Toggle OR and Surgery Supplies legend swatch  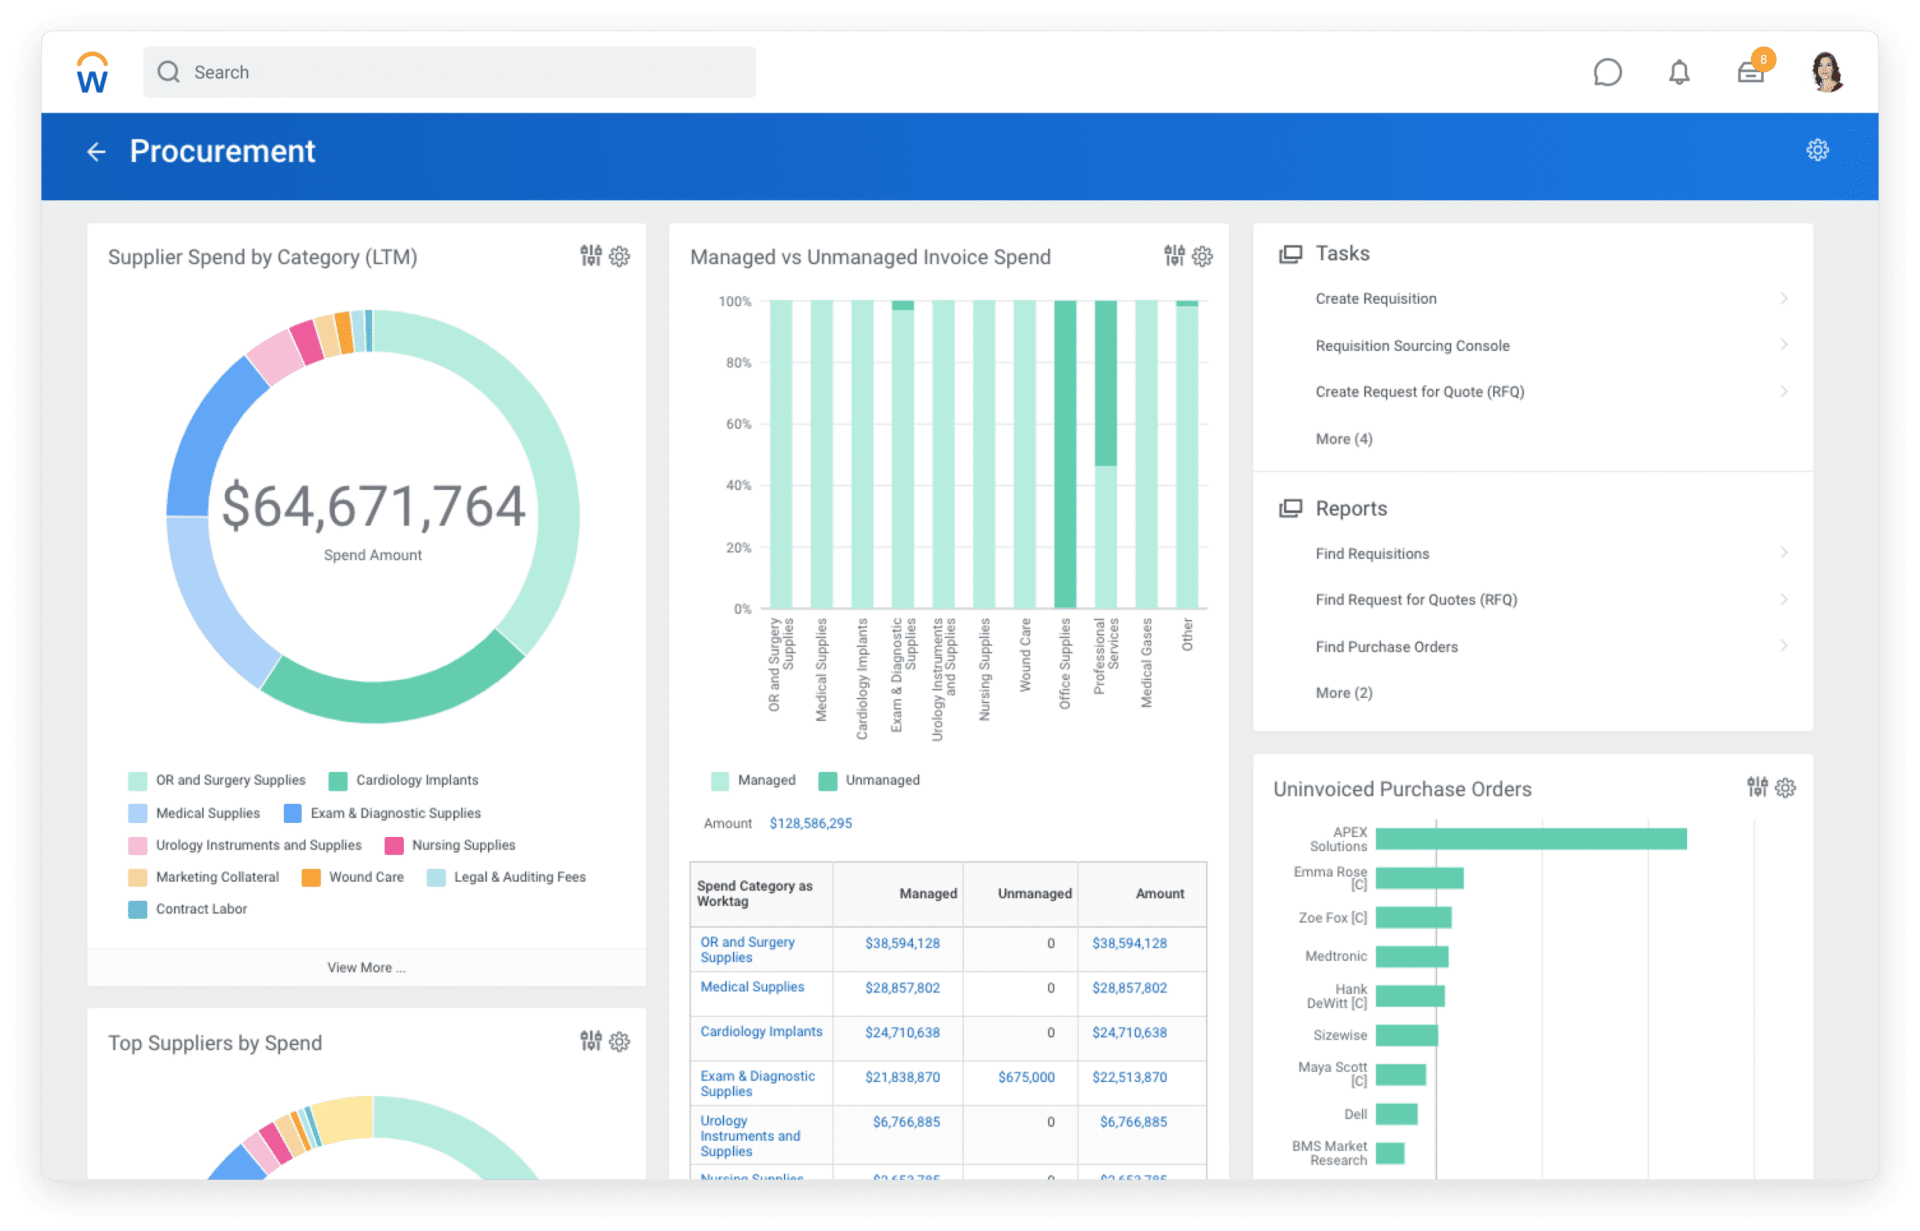coord(138,780)
